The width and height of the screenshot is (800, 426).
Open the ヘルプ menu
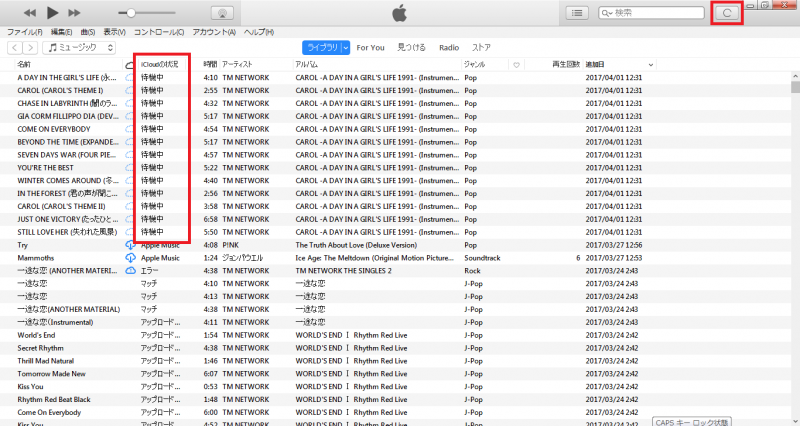tap(259, 32)
